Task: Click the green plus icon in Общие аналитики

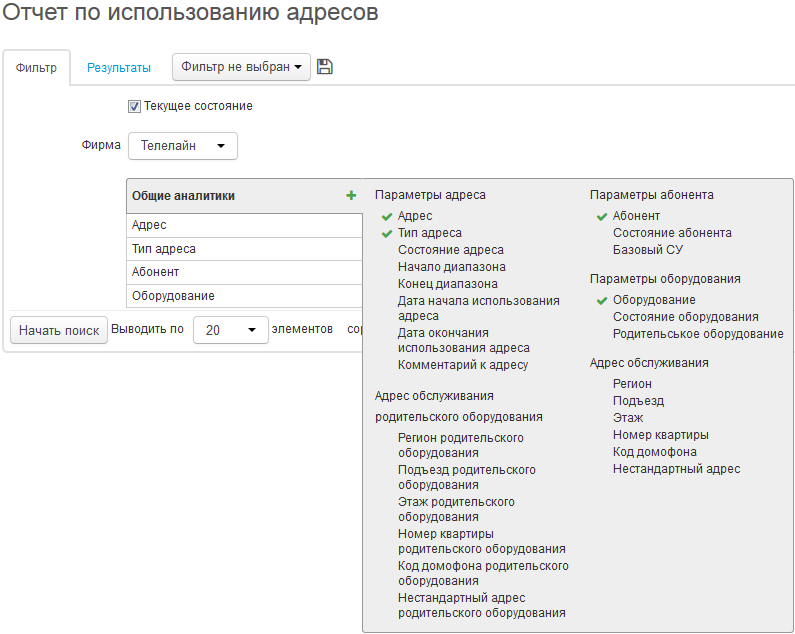Action: click(351, 196)
